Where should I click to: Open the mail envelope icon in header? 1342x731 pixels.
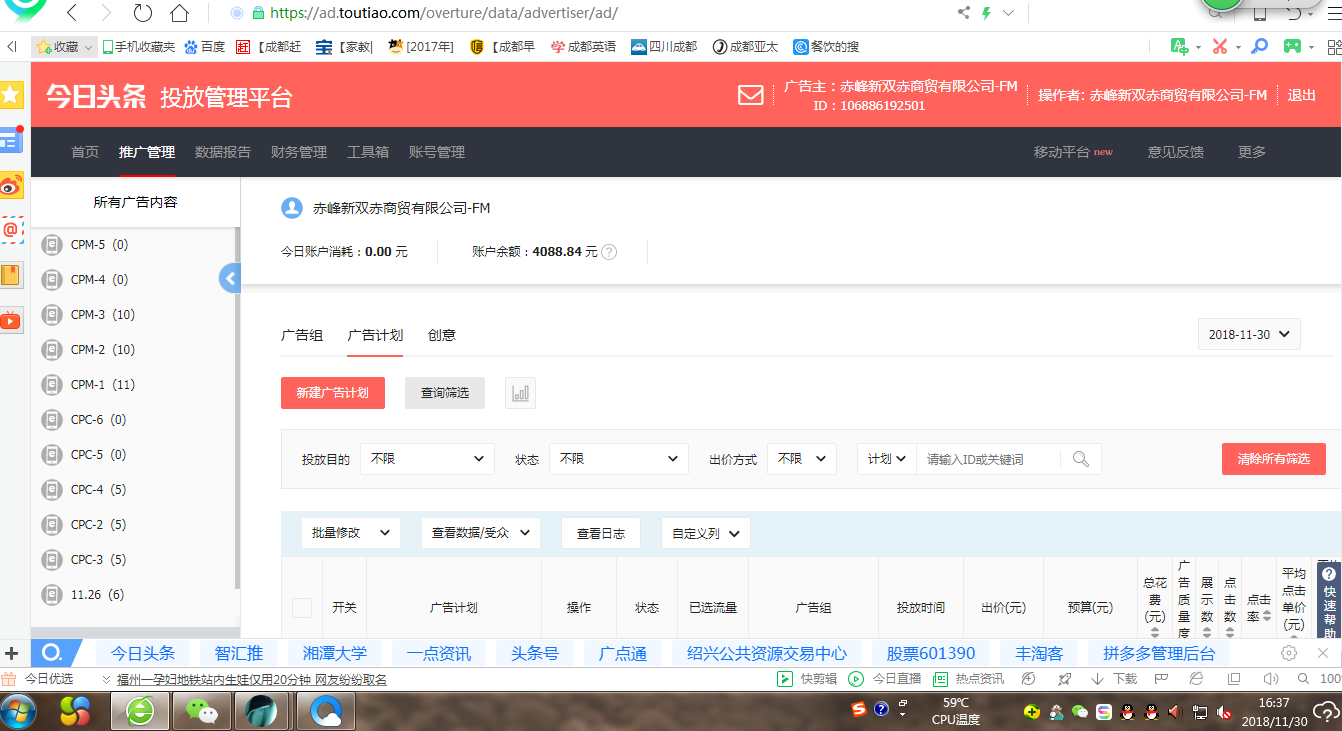(x=750, y=95)
